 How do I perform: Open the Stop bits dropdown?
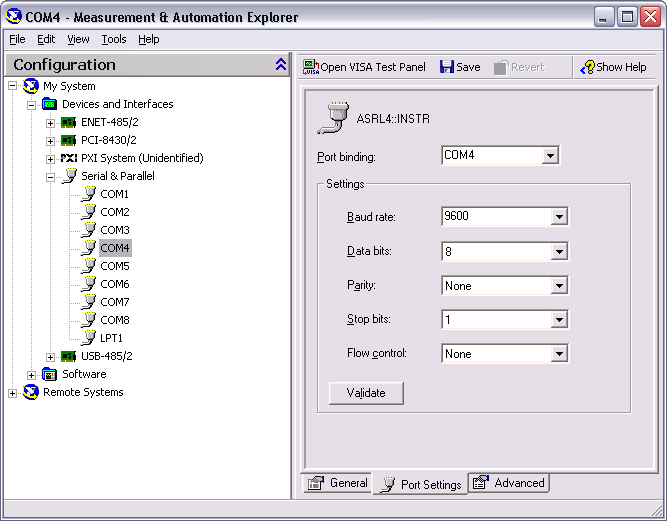coord(559,319)
